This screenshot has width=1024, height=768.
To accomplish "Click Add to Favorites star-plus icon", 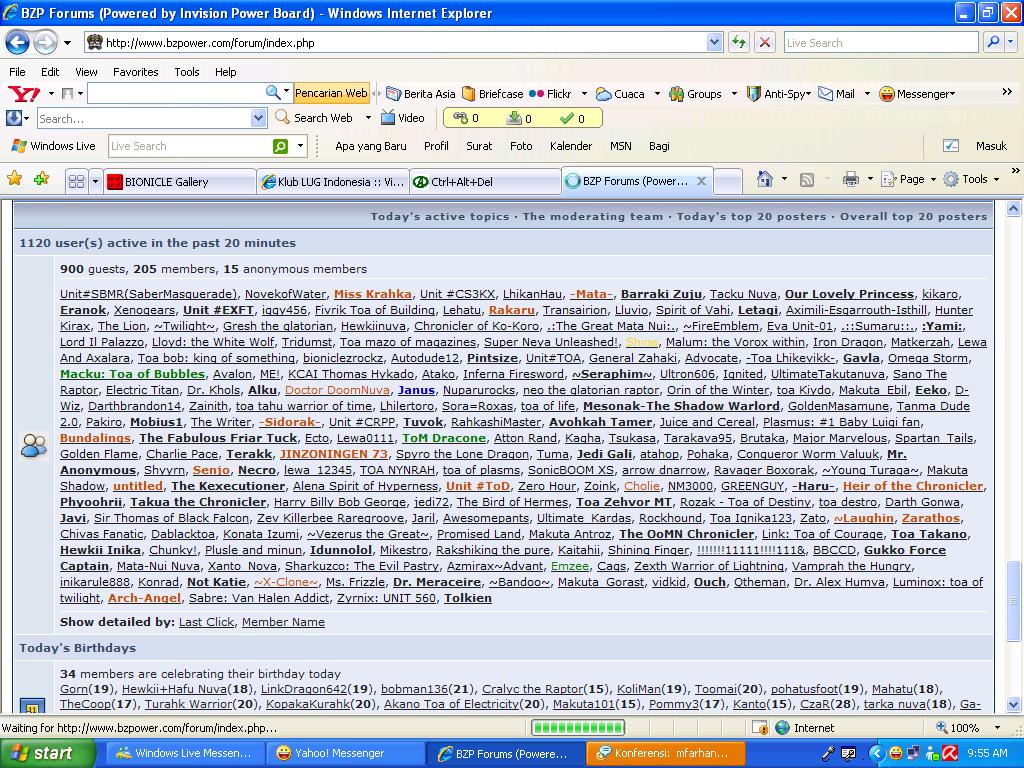I will pyautogui.click(x=41, y=178).
